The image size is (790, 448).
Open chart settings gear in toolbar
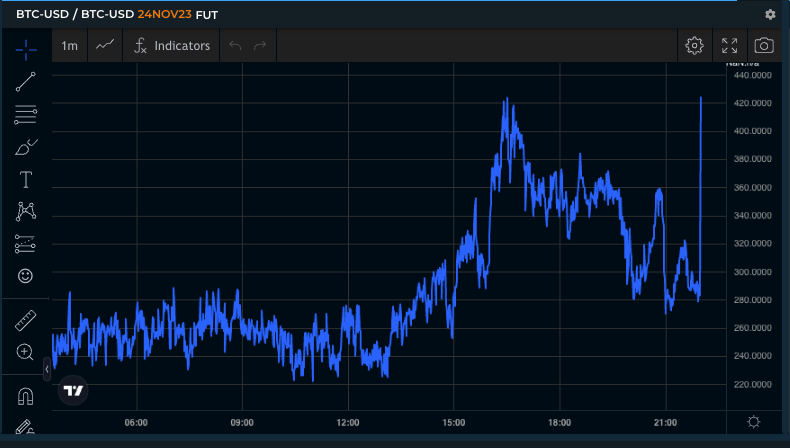[694, 45]
